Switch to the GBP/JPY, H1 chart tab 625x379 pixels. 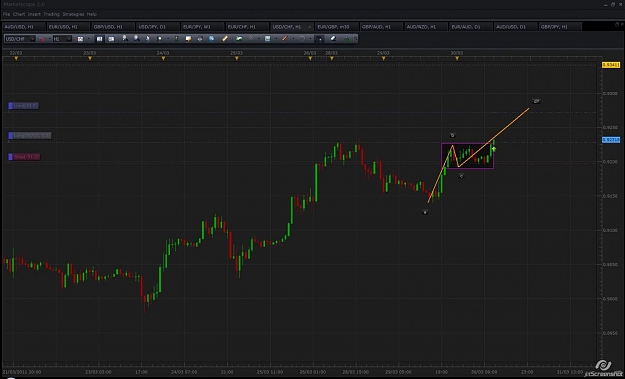tap(559, 27)
